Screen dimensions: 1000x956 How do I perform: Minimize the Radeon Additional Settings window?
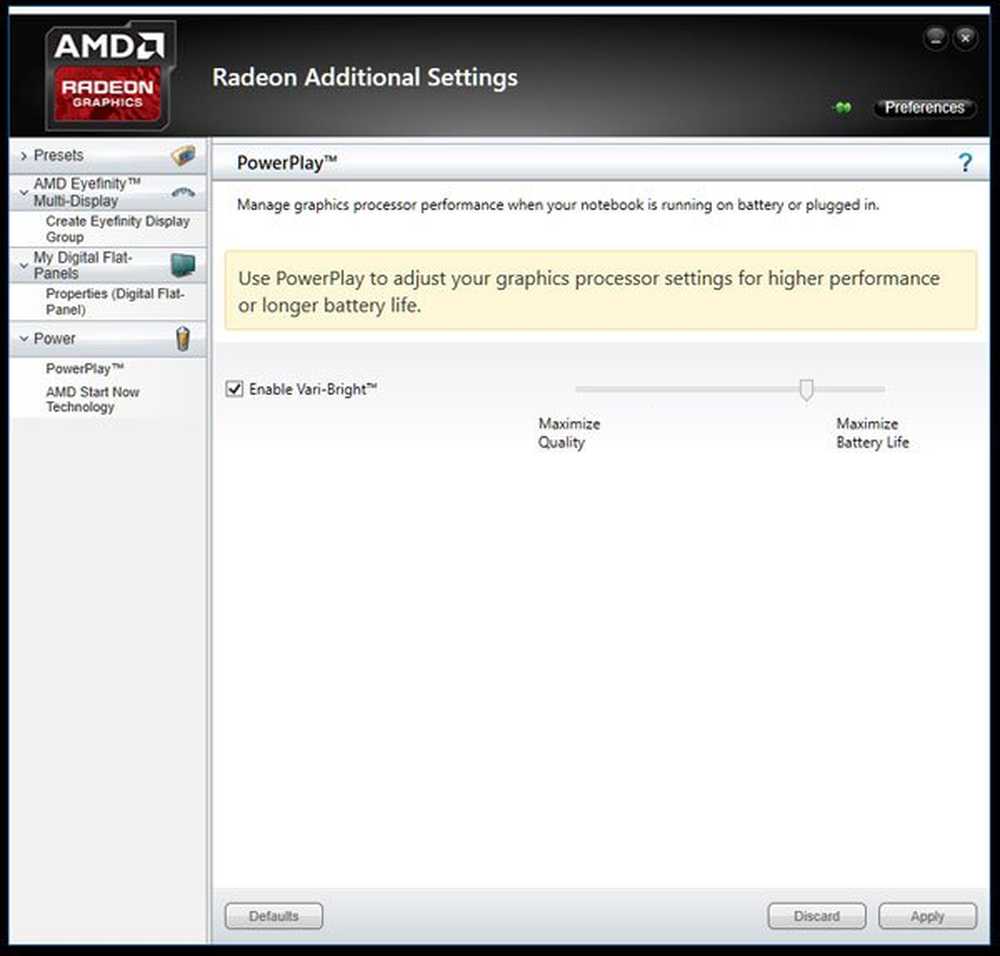point(936,38)
